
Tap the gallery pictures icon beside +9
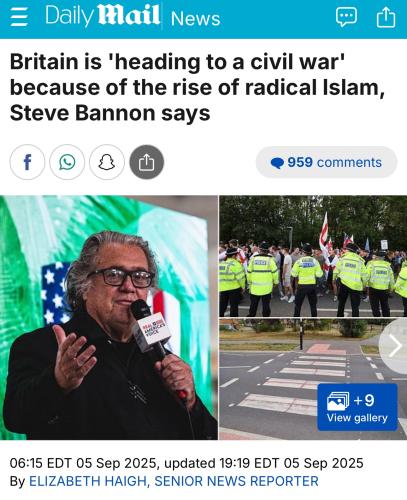(x=338, y=401)
